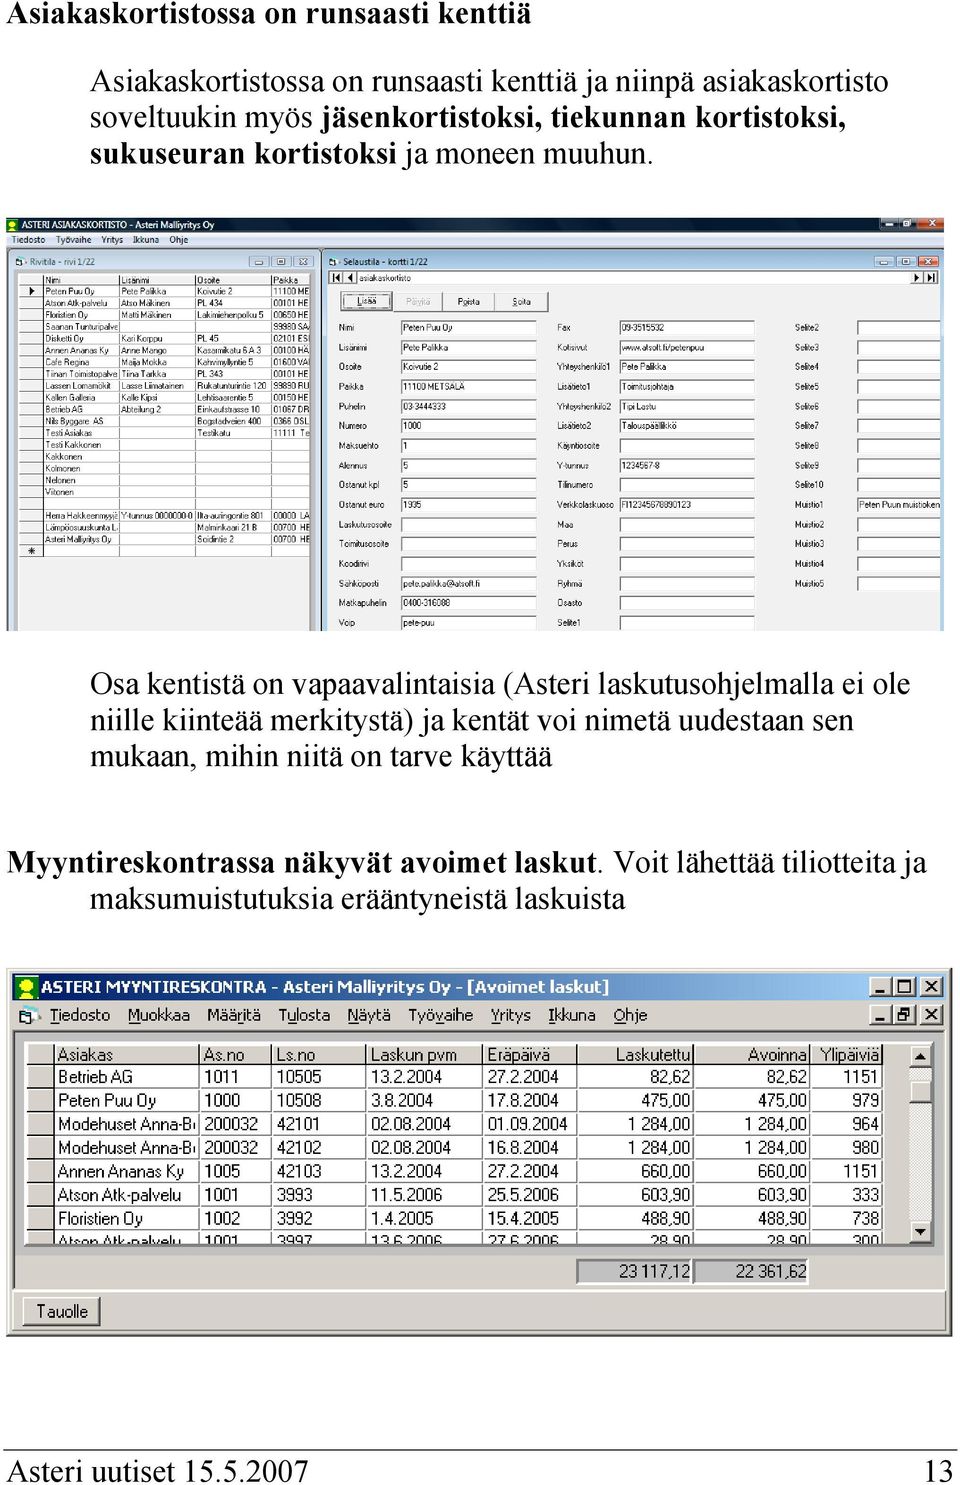Select current-row arrow marker for Peten Puu Oy
Screen dimensions: 960x1485
pos(31,292)
